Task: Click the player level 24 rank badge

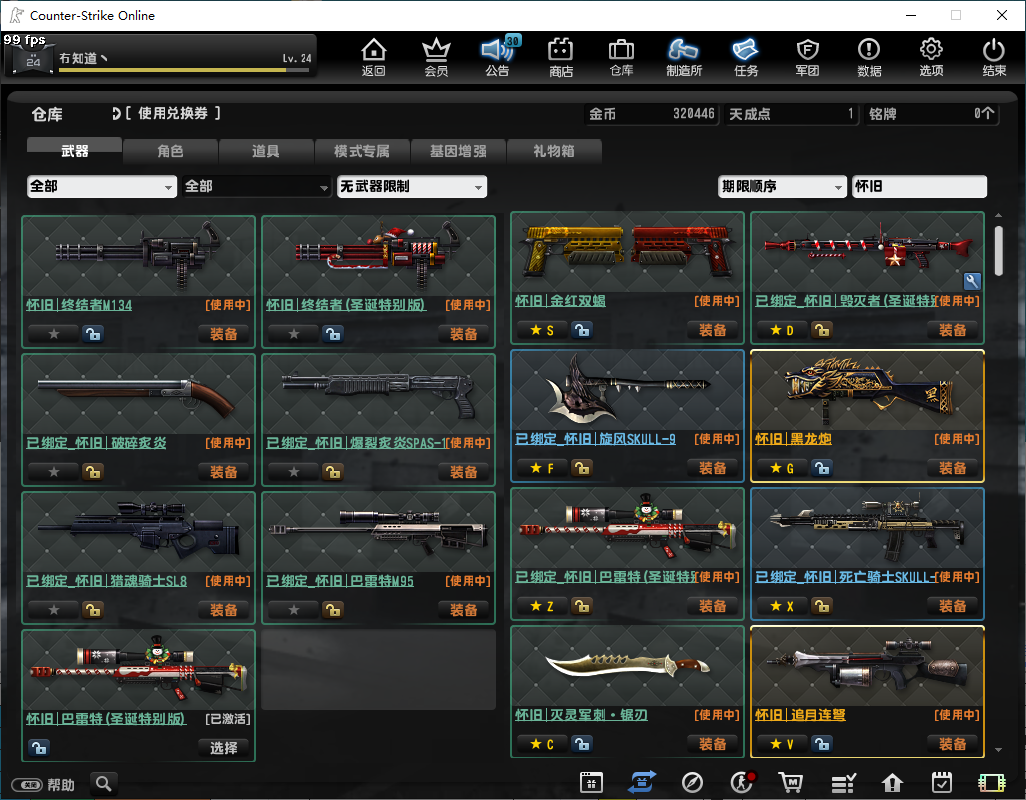Action: click(x=33, y=60)
